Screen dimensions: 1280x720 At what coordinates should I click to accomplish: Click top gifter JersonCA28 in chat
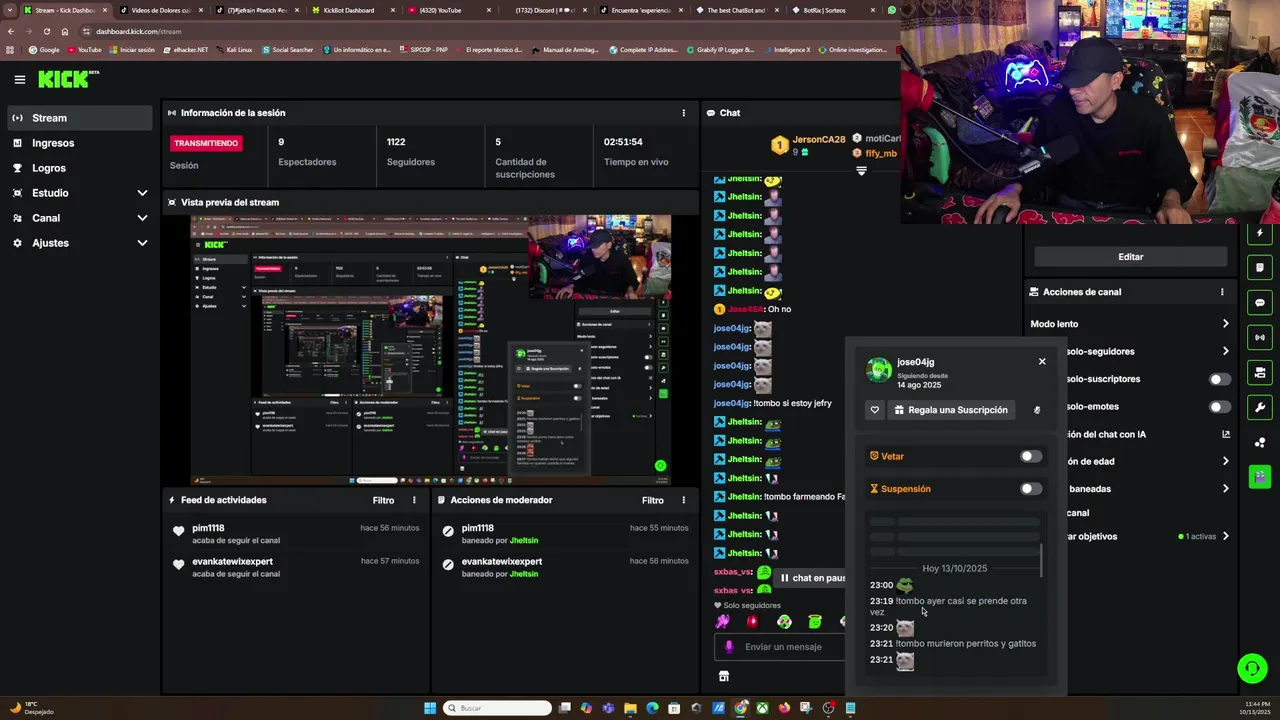819,140
